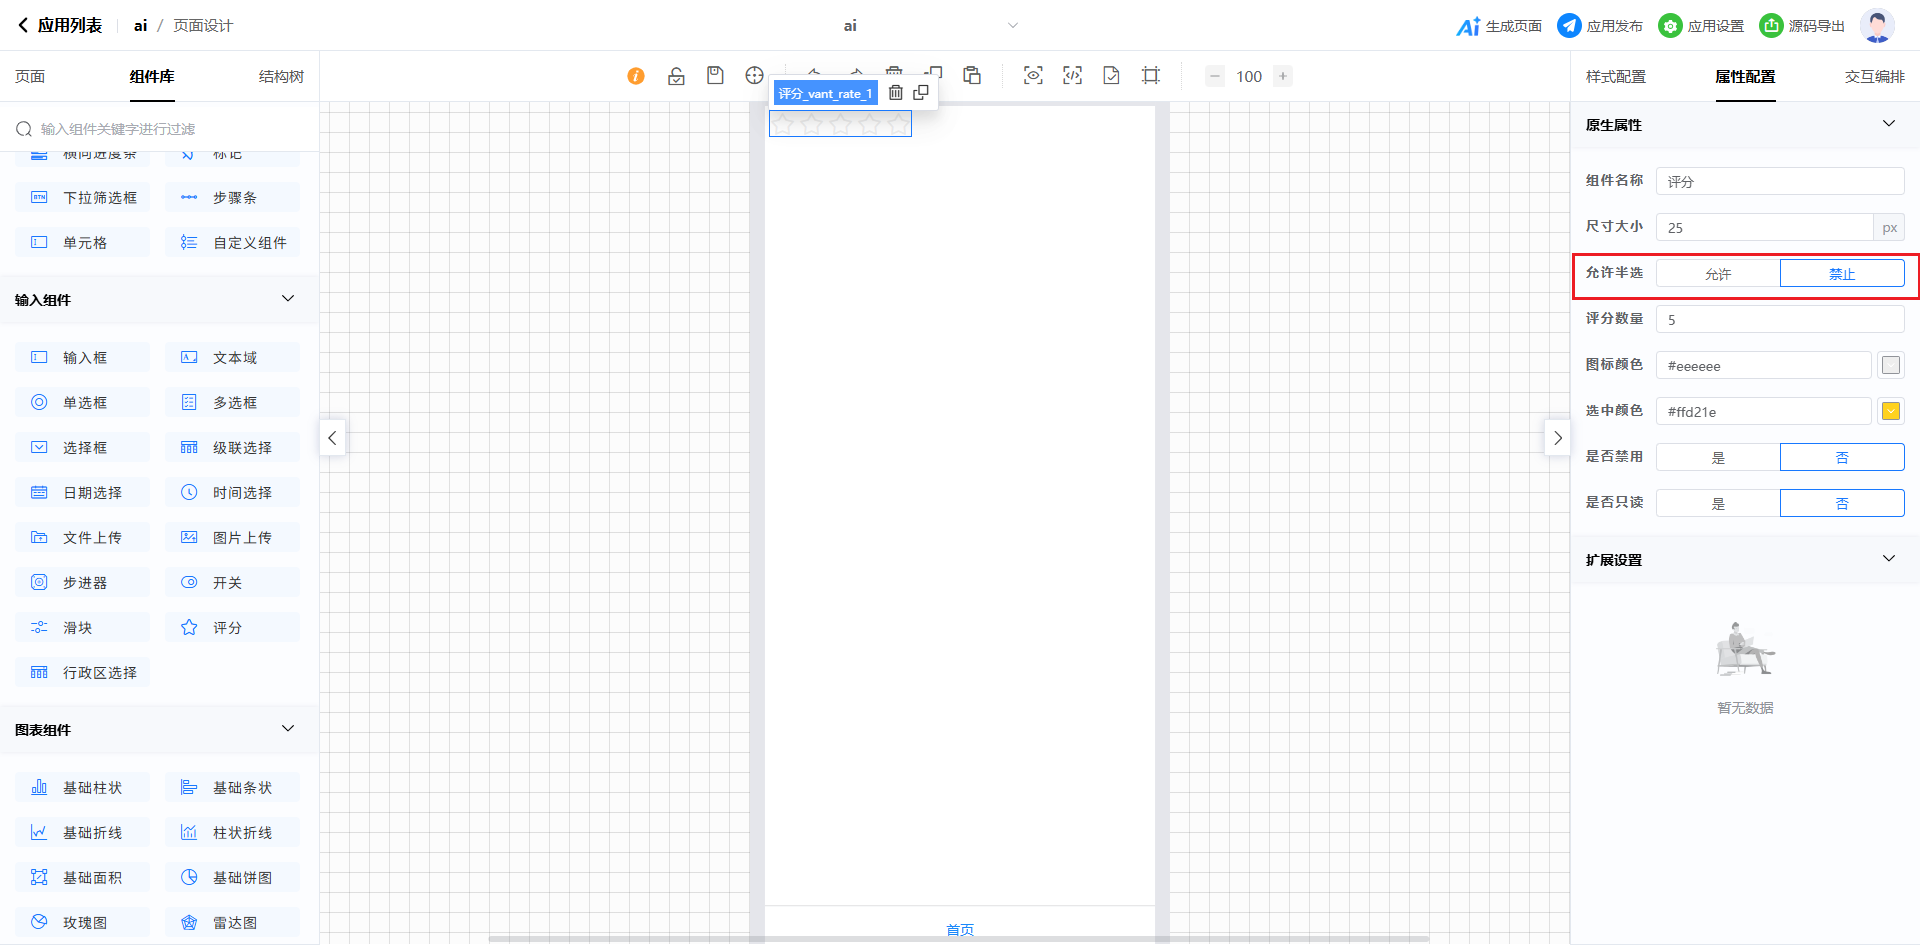The width and height of the screenshot is (1920, 945).
Task: Set 是否只读 to 是
Action: [1718, 504]
